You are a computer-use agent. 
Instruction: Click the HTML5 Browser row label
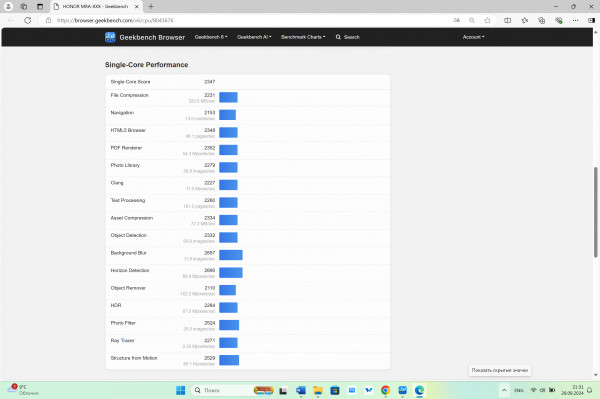[128, 130]
